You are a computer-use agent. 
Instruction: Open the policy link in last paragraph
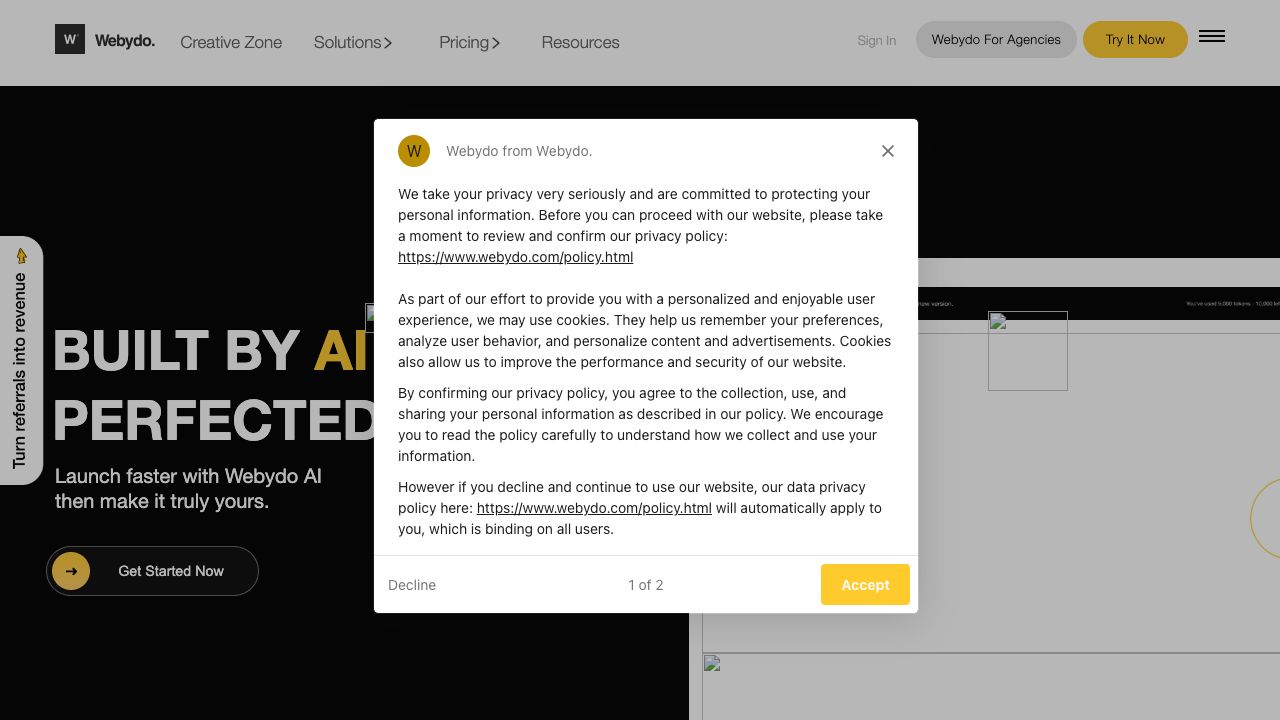594,508
